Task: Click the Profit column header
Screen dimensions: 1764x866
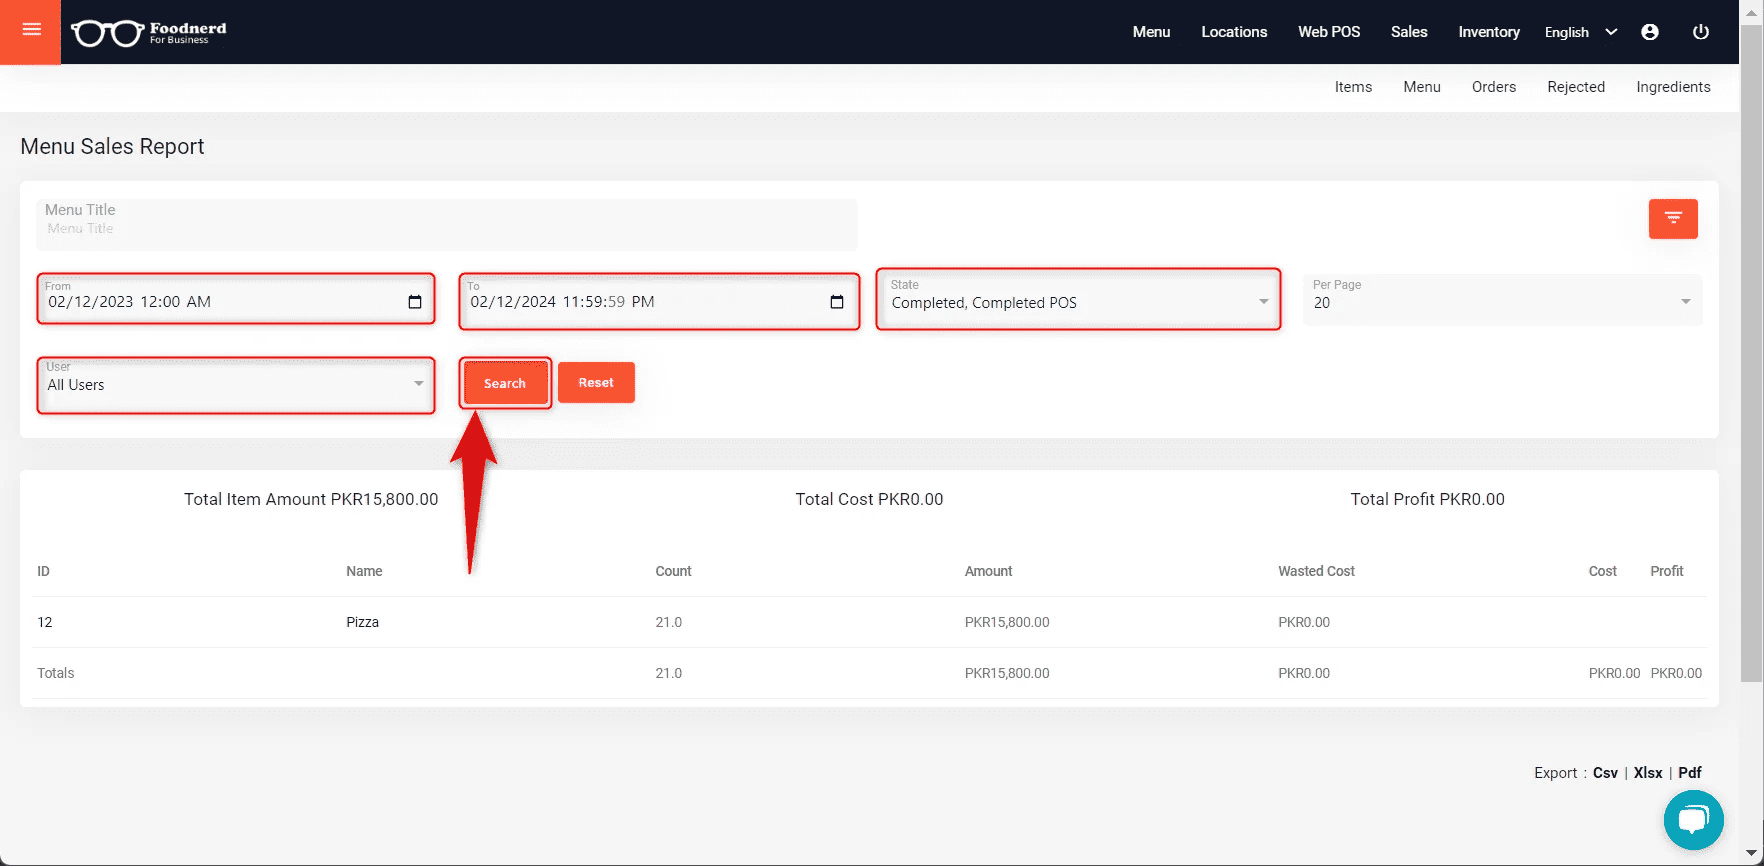Action: click(x=1667, y=571)
